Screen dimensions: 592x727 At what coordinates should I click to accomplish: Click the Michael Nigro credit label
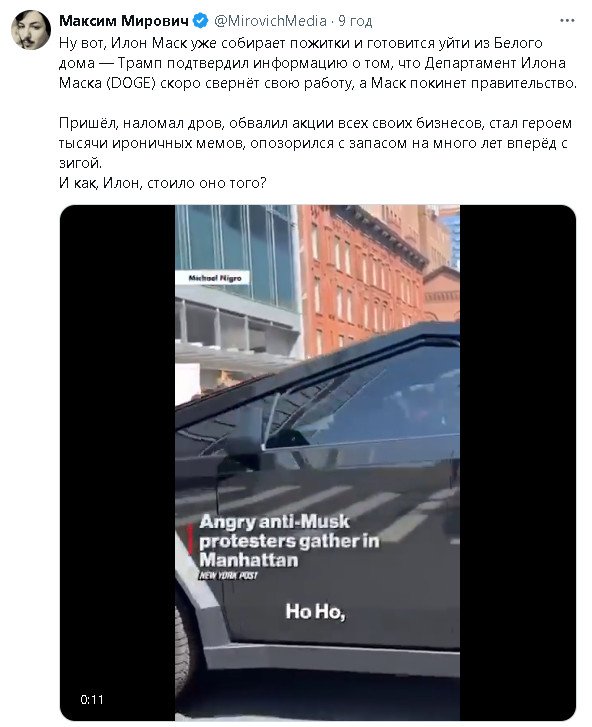click(x=215, y=278)
